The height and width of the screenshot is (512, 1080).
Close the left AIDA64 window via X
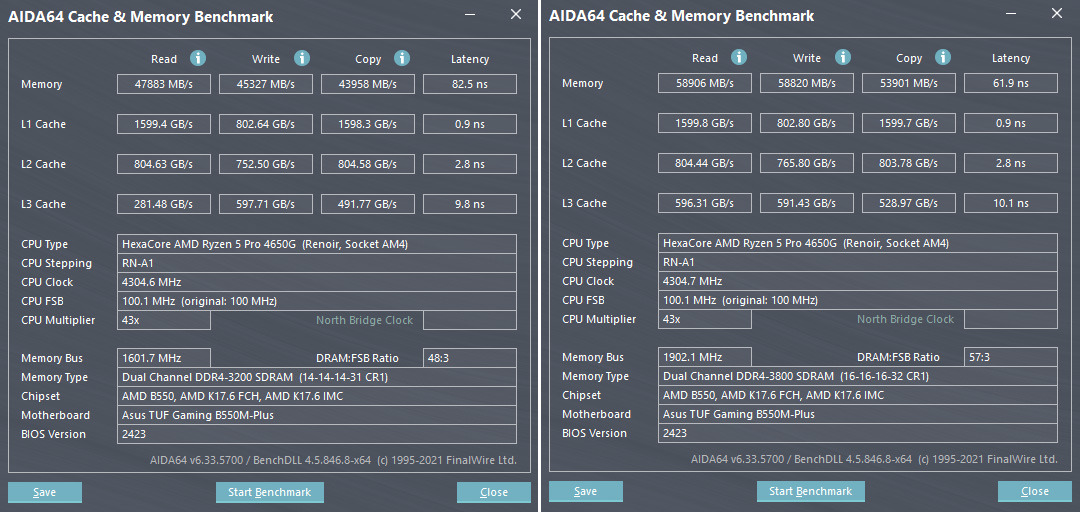[x=516, y=14]
